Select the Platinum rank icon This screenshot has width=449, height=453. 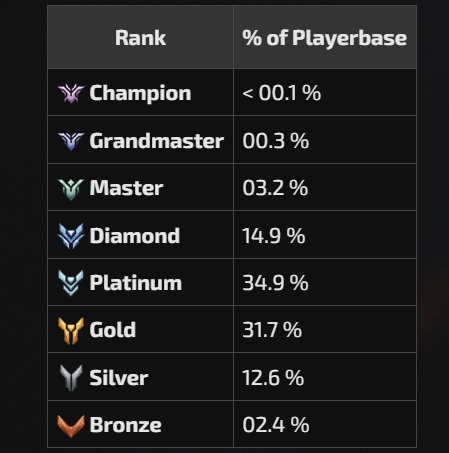[71, 283]
